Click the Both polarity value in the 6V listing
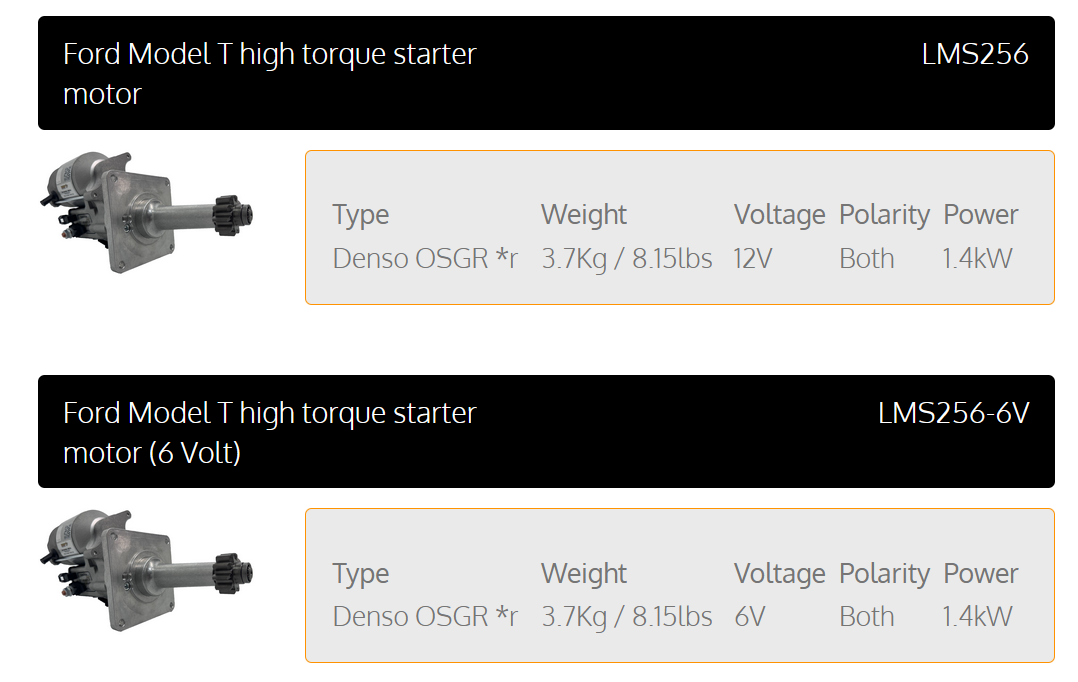 [867, 617]
